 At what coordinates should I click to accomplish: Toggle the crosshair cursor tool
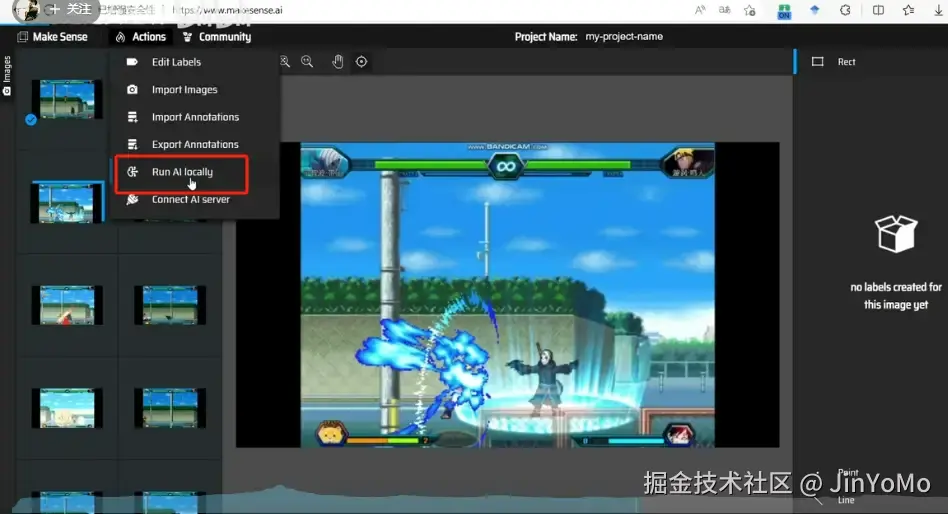pos(361,62)
